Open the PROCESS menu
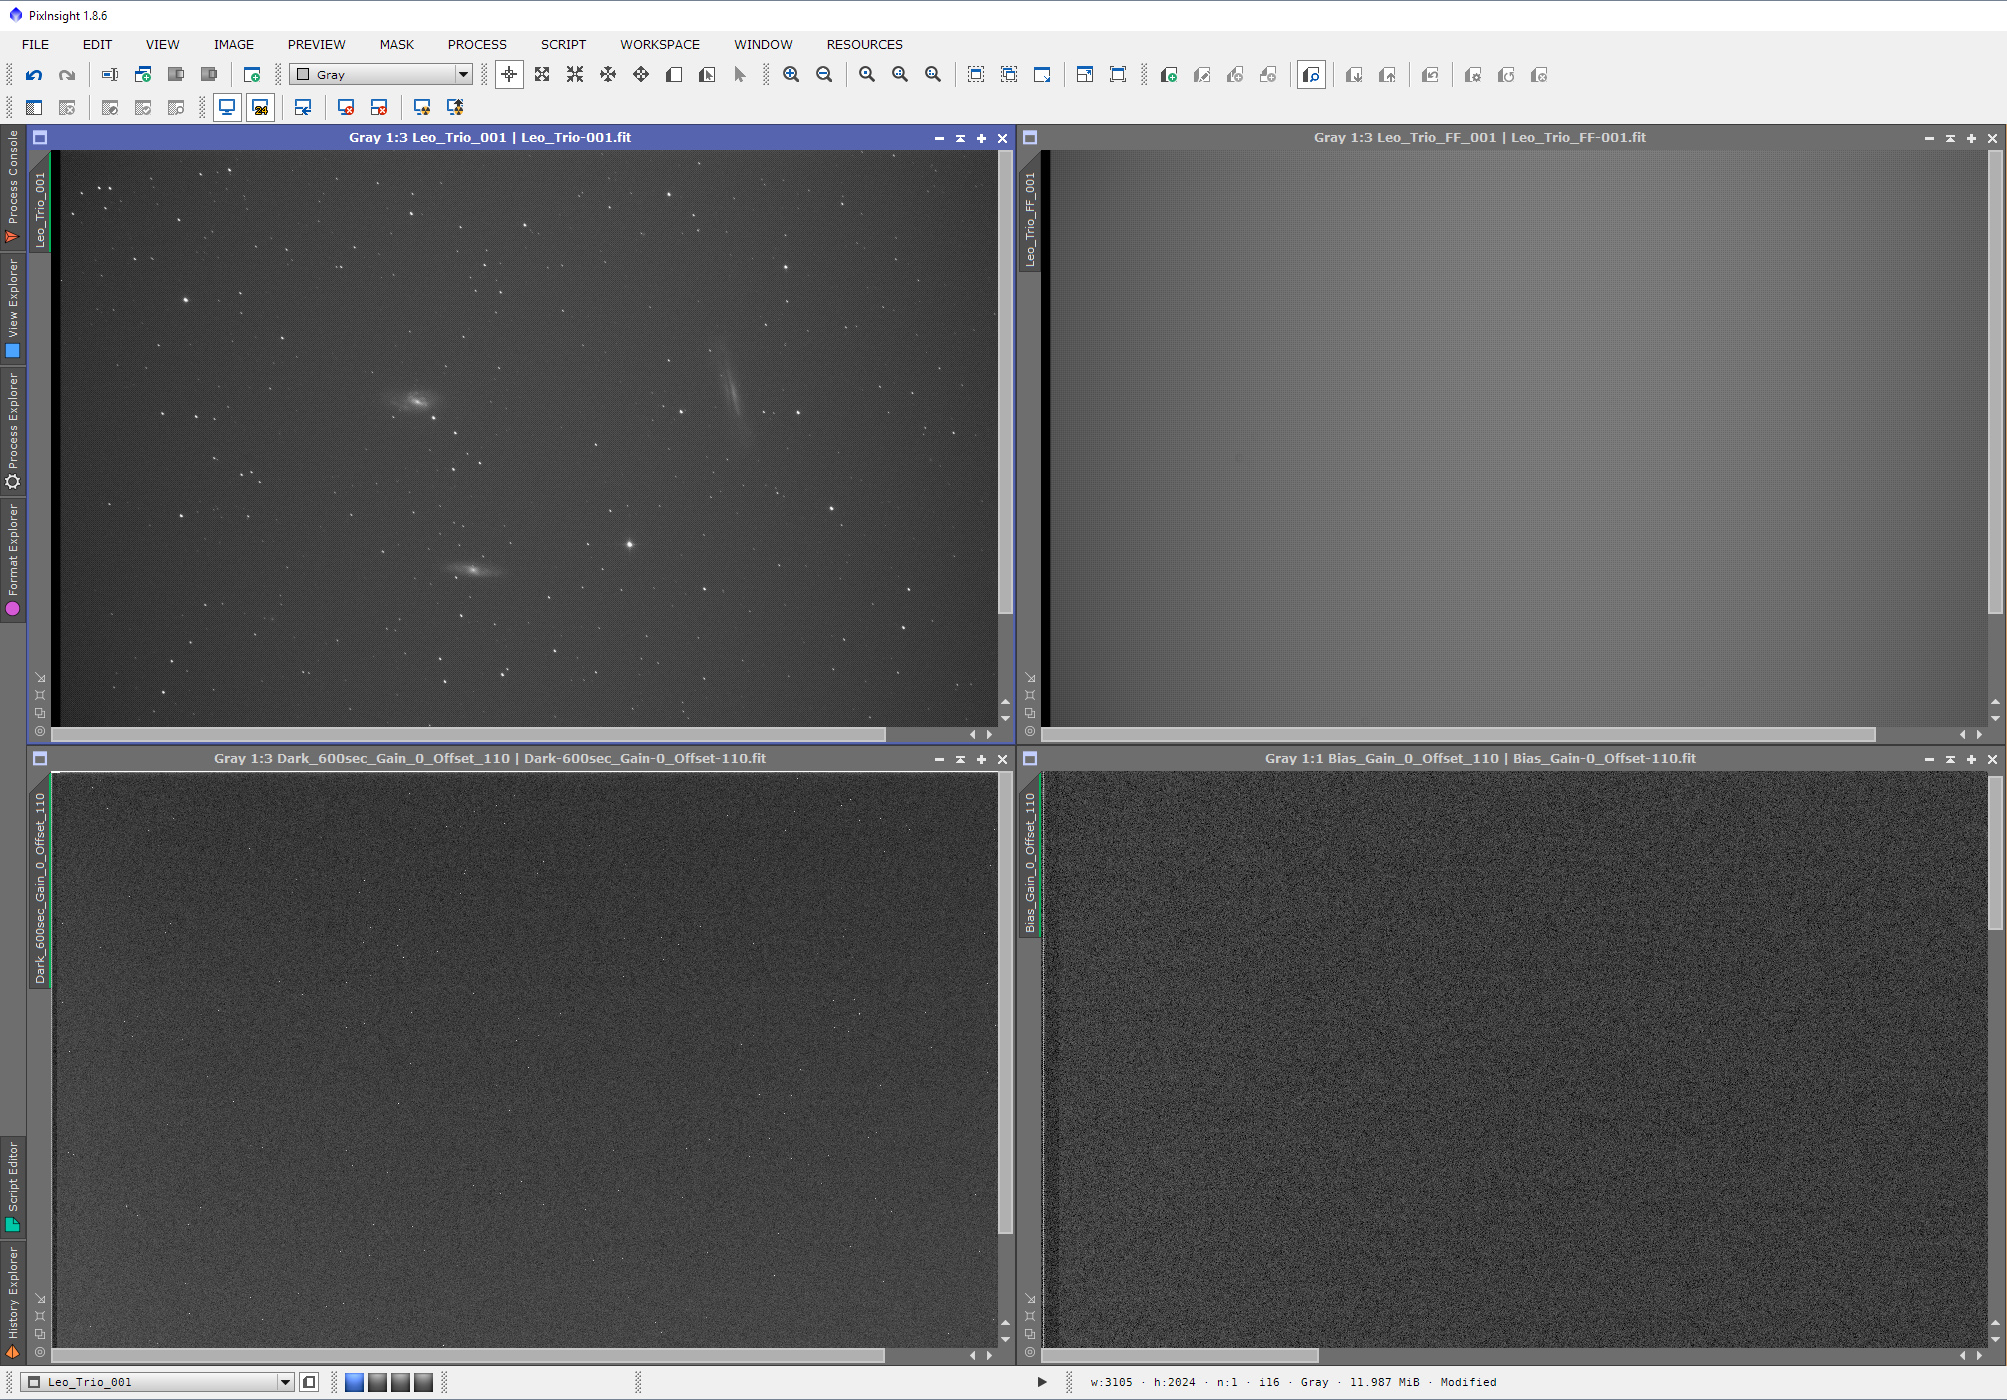This screenshot has height=1400, width=2007. [477, 45]
